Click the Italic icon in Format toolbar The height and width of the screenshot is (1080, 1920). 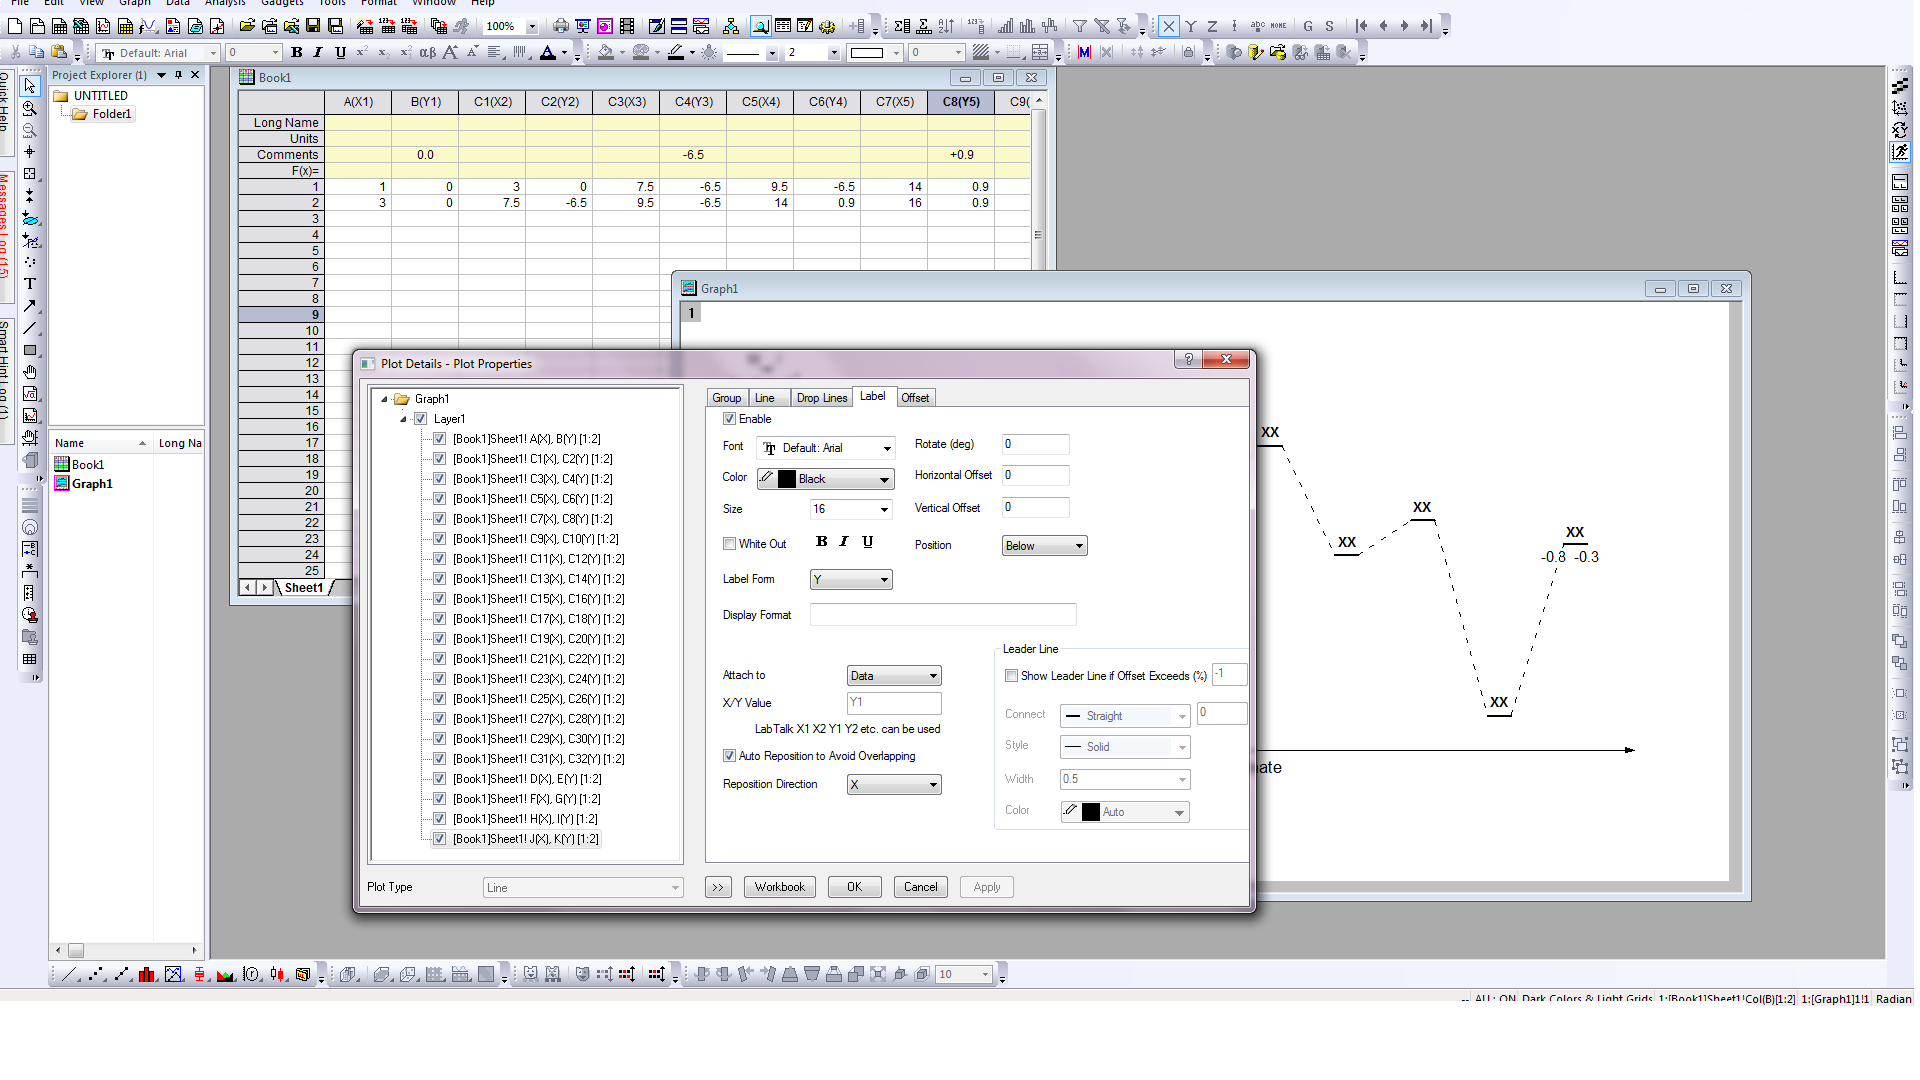tap(318, 53)
